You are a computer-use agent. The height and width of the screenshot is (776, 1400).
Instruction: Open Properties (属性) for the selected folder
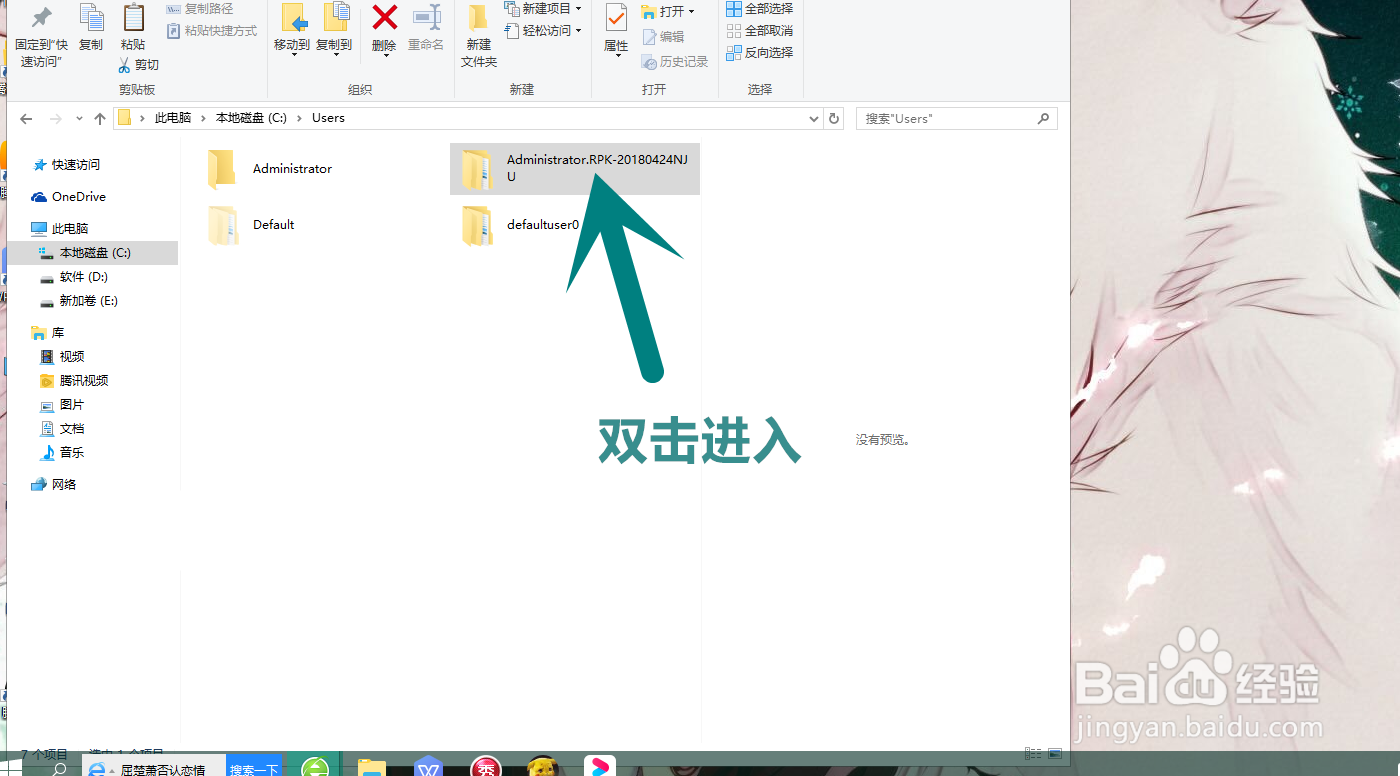(615, 28)
